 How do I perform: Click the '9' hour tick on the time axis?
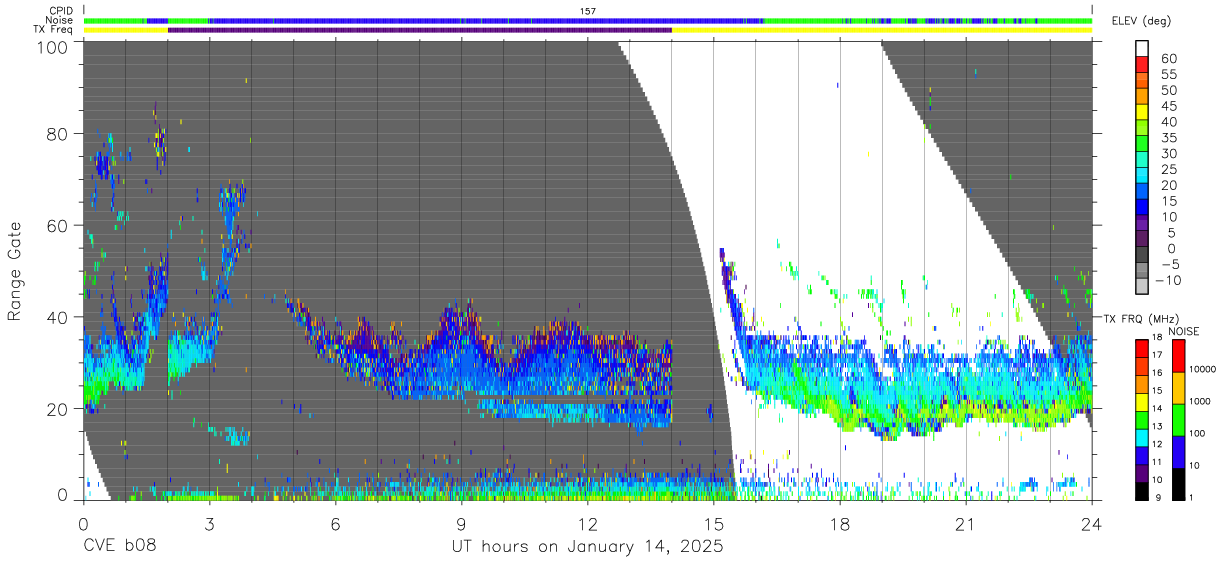click(461, 523)
